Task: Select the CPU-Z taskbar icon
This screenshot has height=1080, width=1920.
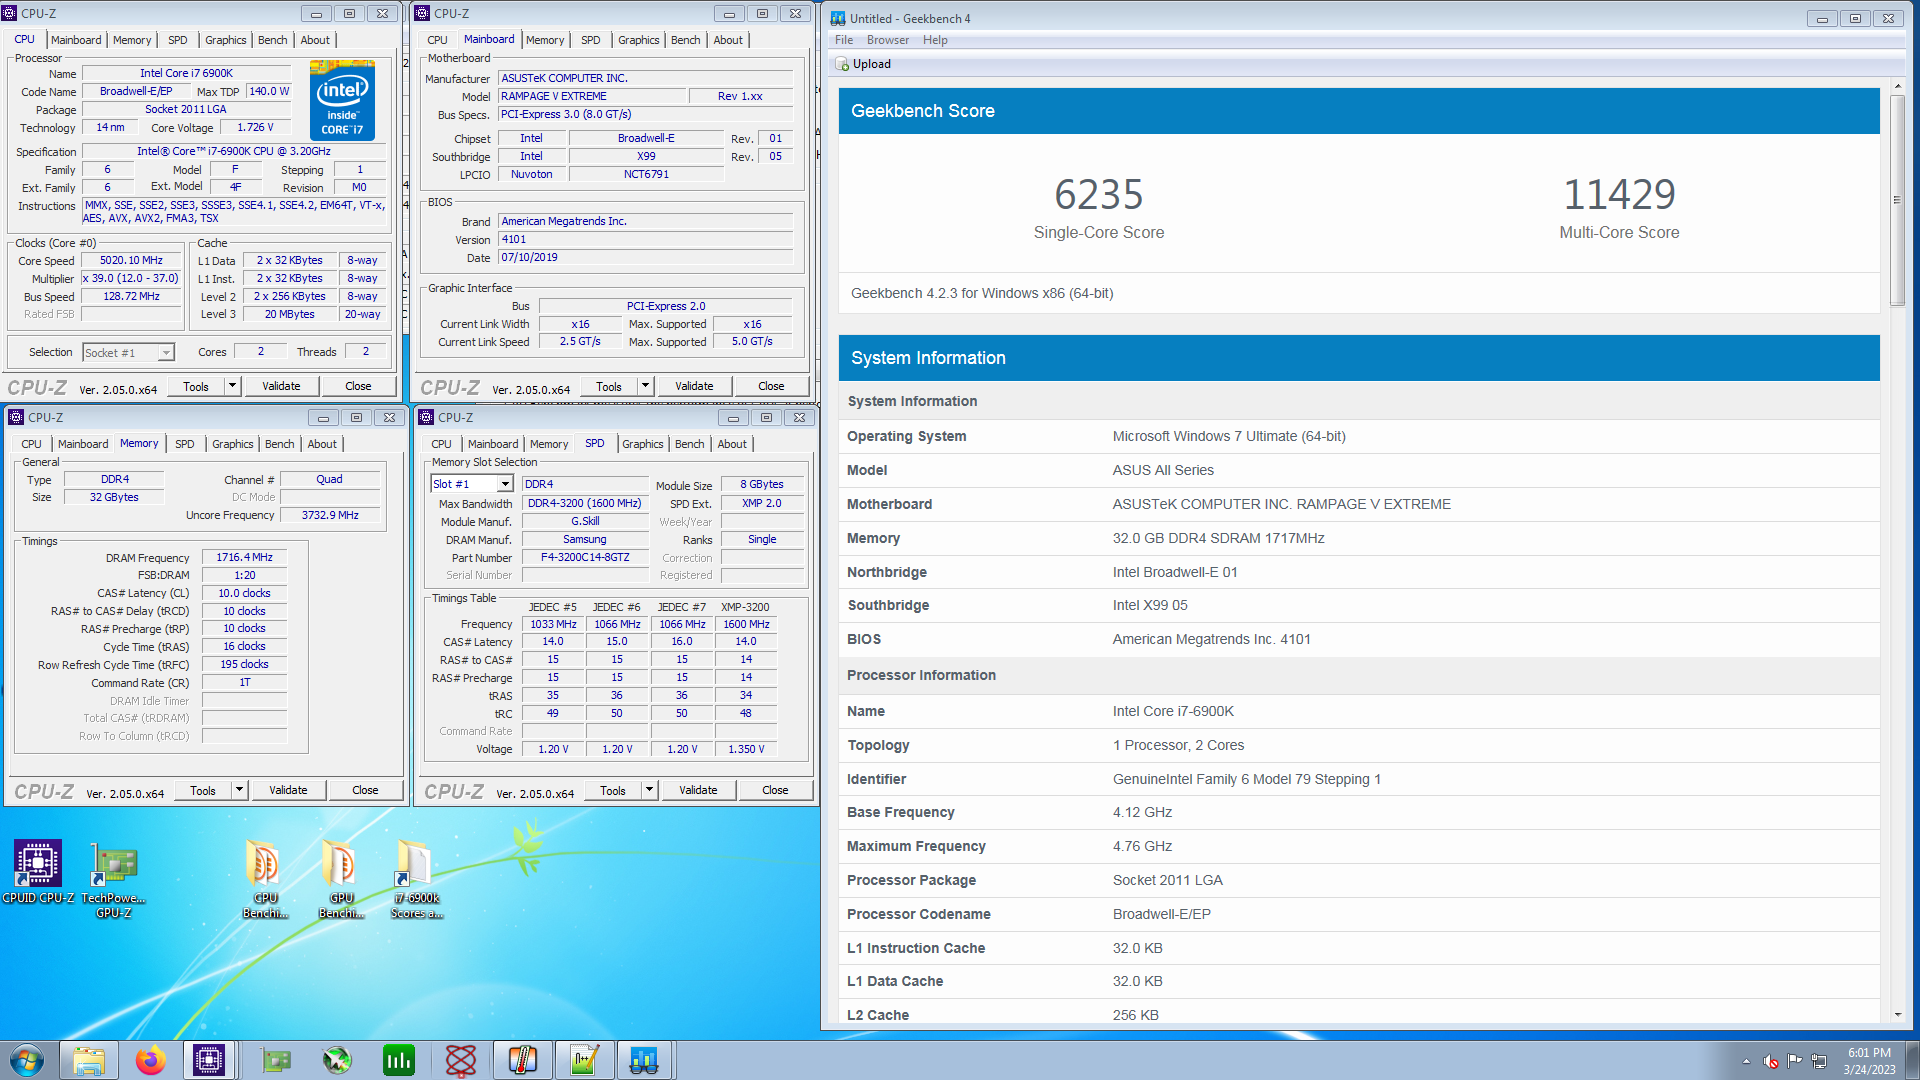Action: (209, 1060)
